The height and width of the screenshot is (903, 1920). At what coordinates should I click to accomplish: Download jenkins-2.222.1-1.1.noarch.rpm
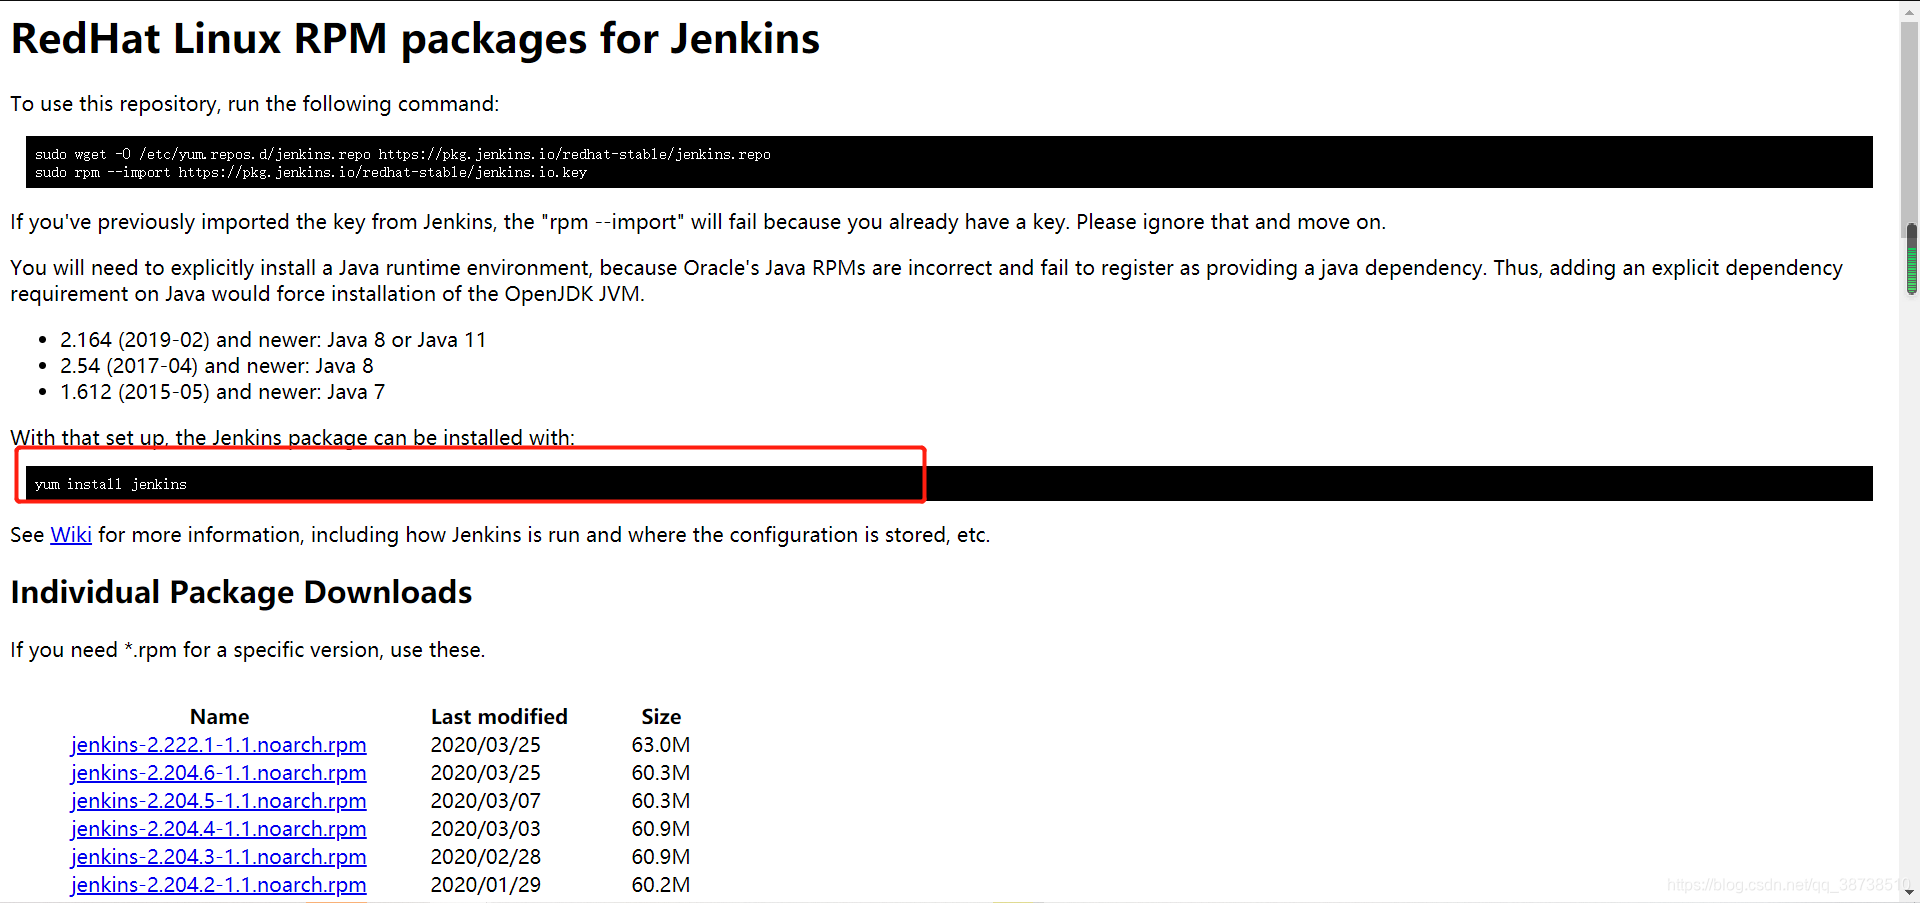[218, 745]
